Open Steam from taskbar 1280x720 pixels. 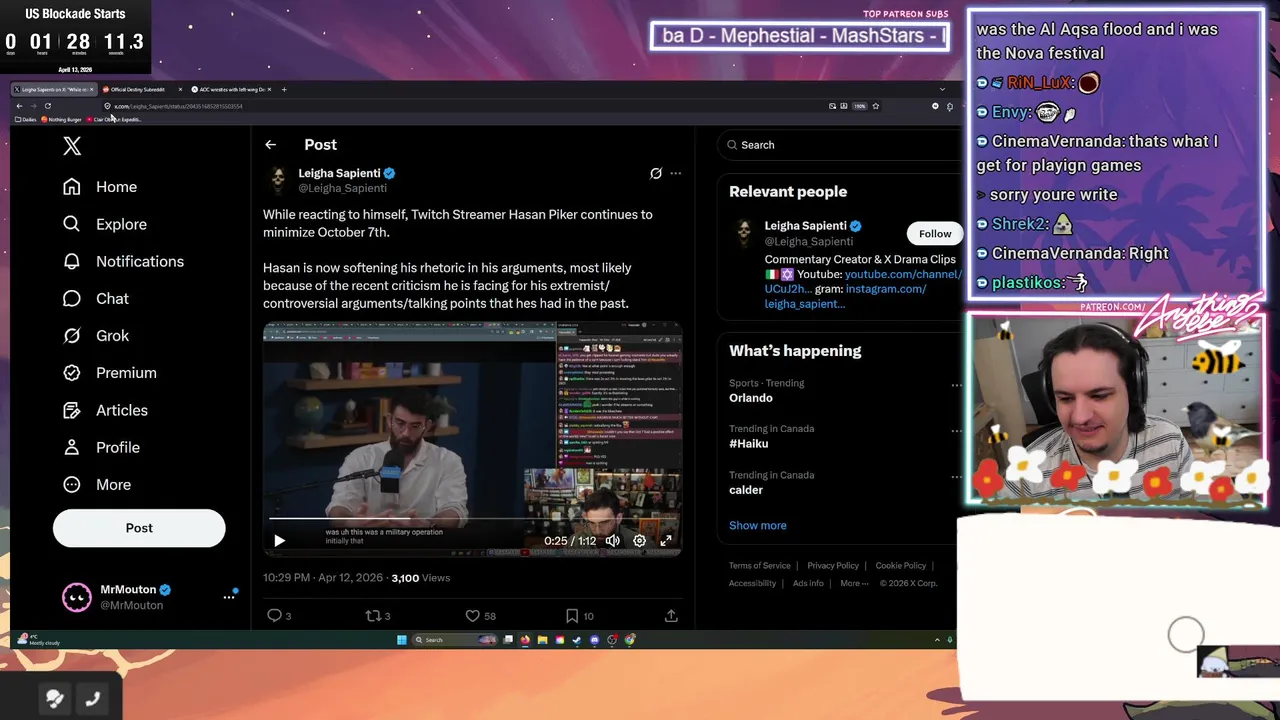[x=577, y=640]
